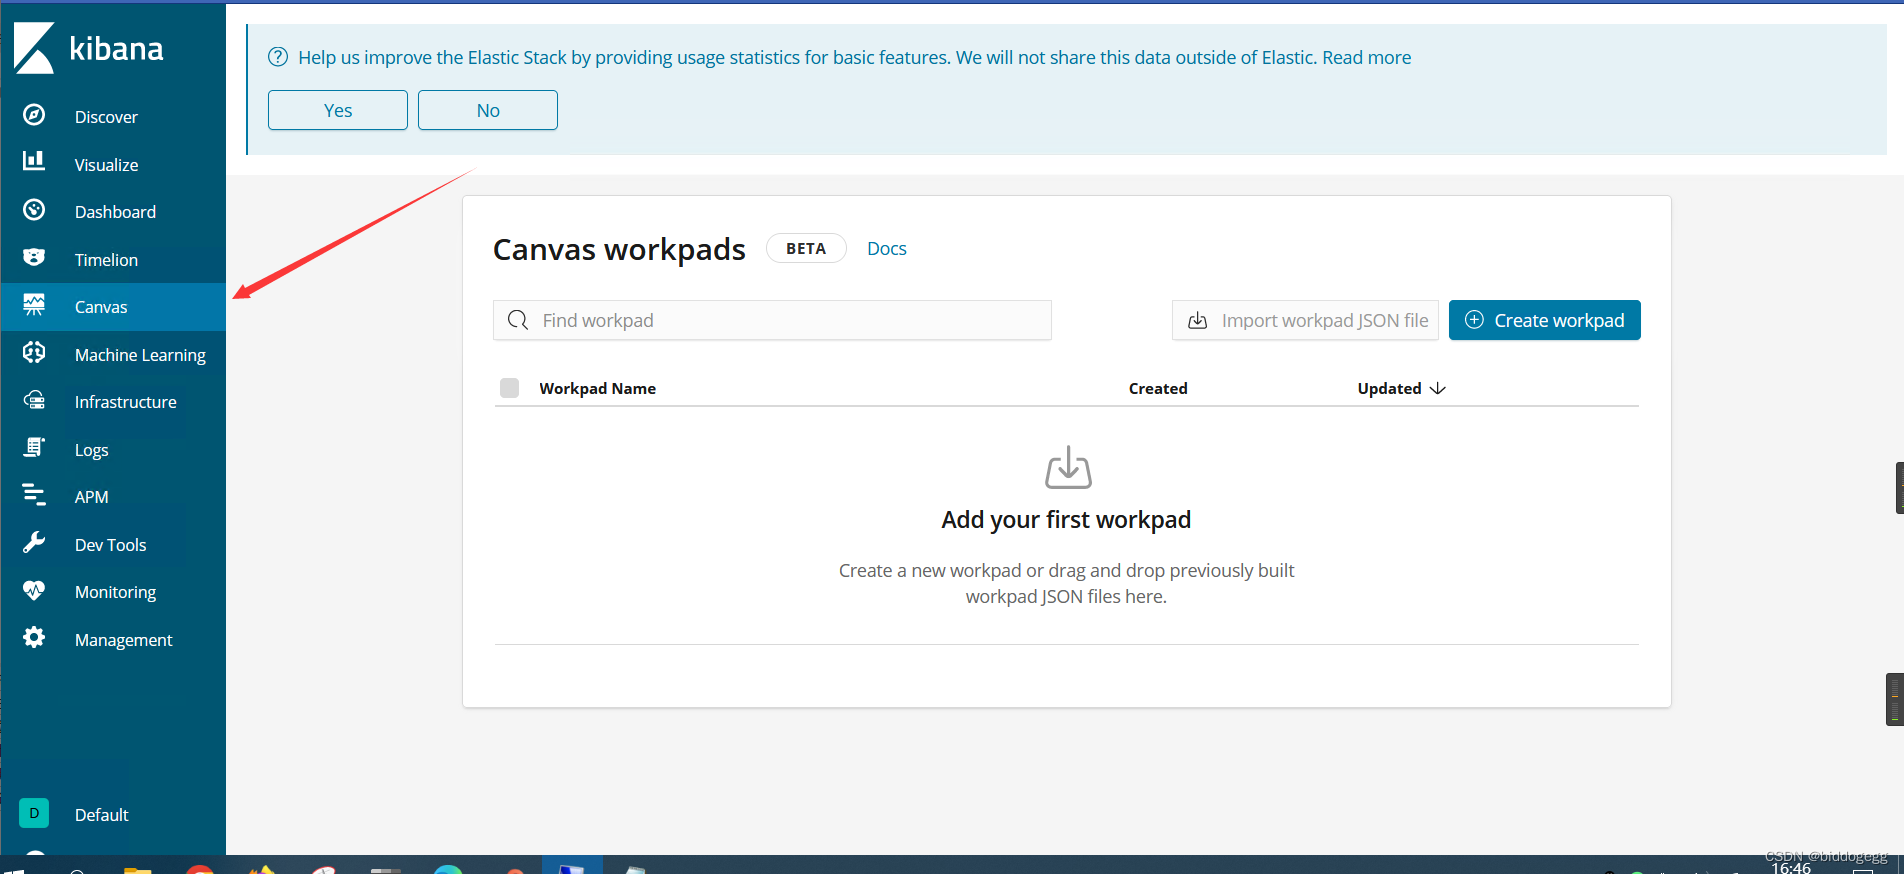Image resolution: width=1904 pixels, height=874 pixels.
Task: Open Dashboard via gauge icon
Action: tap(34, 210)
